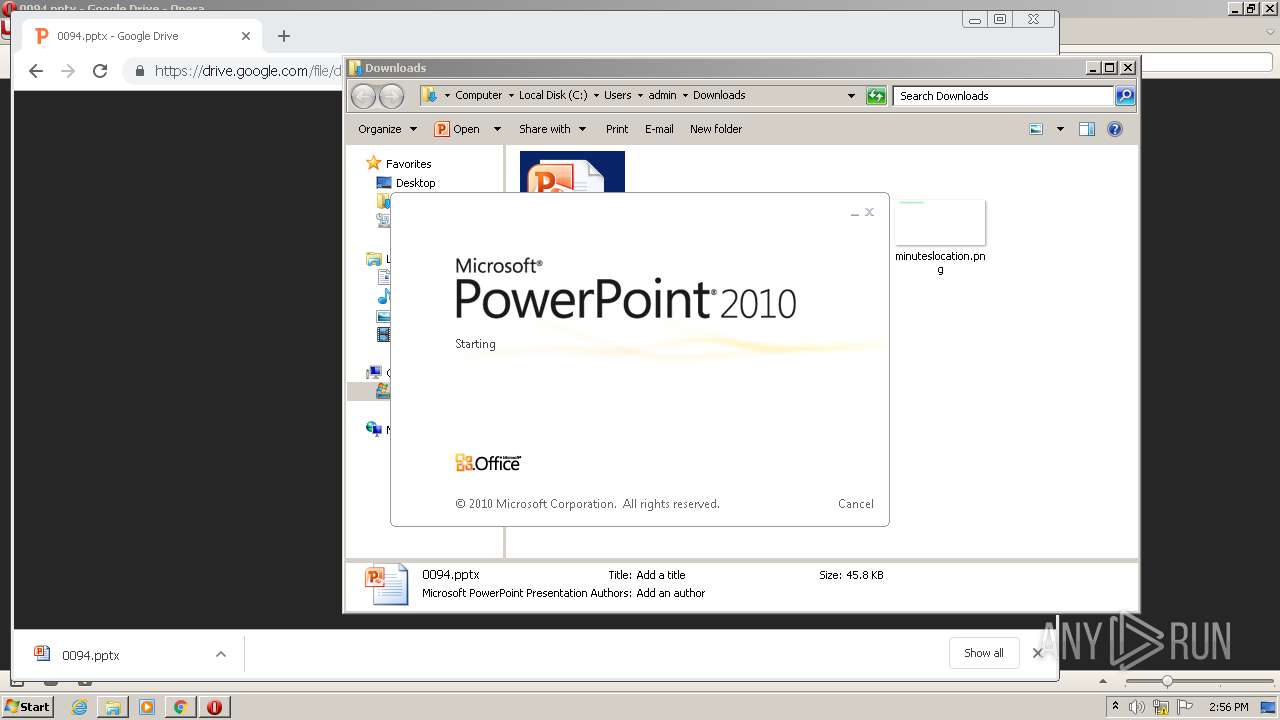Open the Windows Start menu

(x=27, y=706)
